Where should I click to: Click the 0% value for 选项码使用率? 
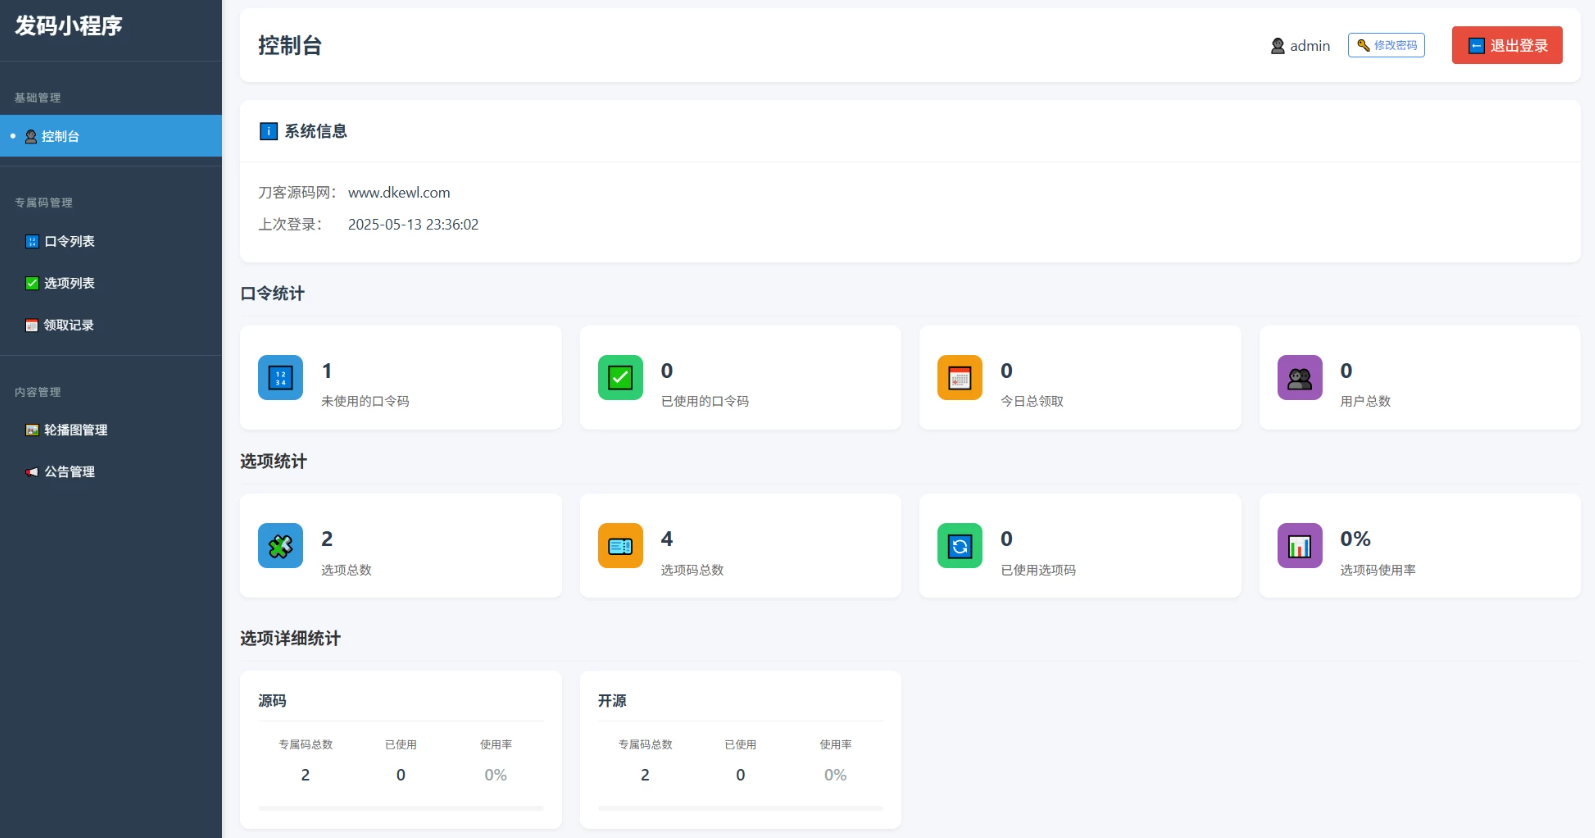coord(1355,539)
